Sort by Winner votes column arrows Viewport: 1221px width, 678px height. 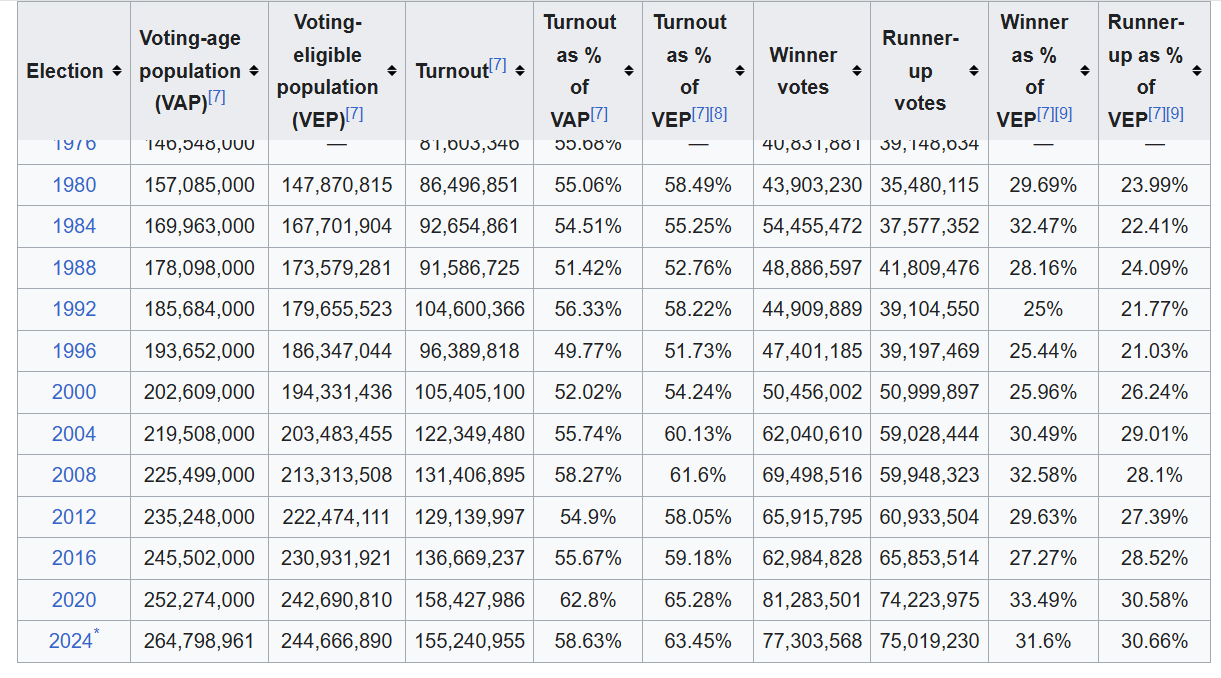point(857,71)
